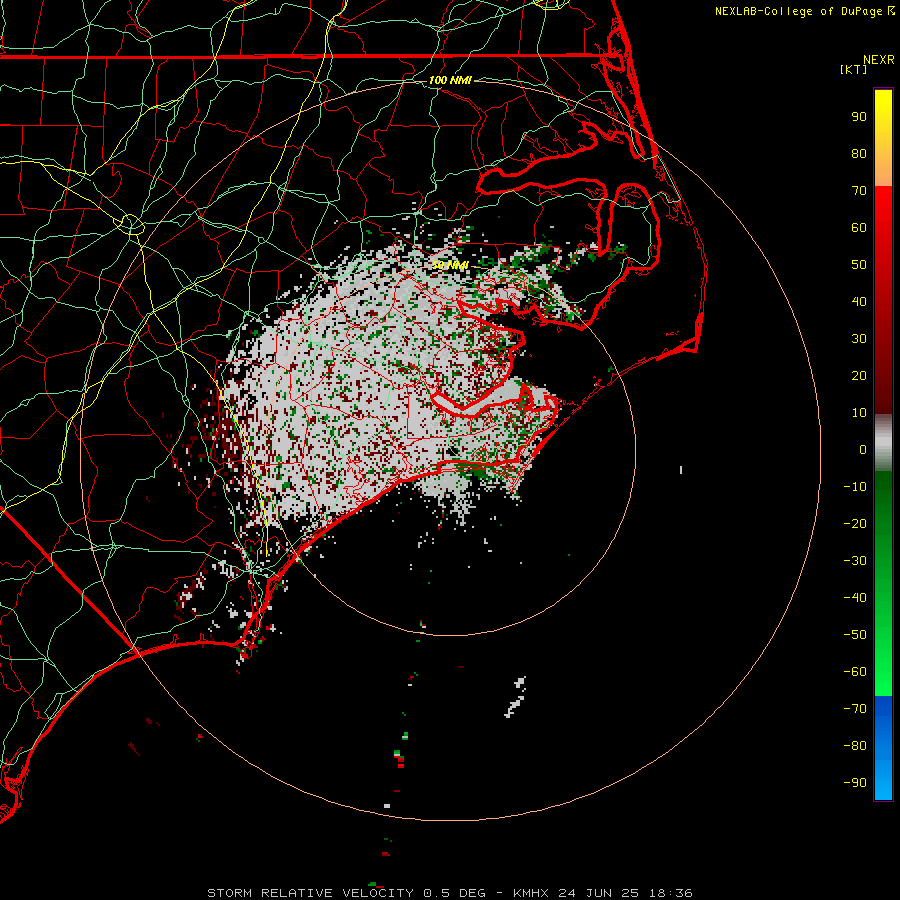Click the -90 value on velocity scale
900x900 pixels.
855,783
